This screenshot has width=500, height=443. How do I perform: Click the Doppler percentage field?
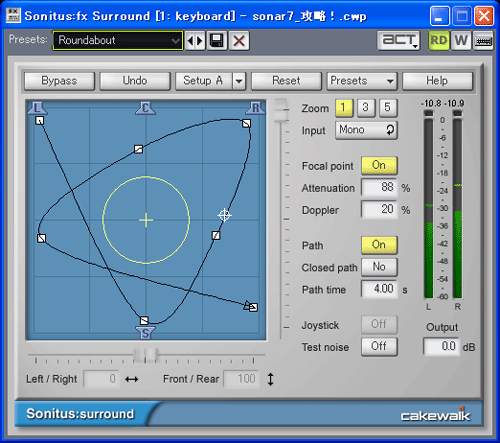coord(379,210)
